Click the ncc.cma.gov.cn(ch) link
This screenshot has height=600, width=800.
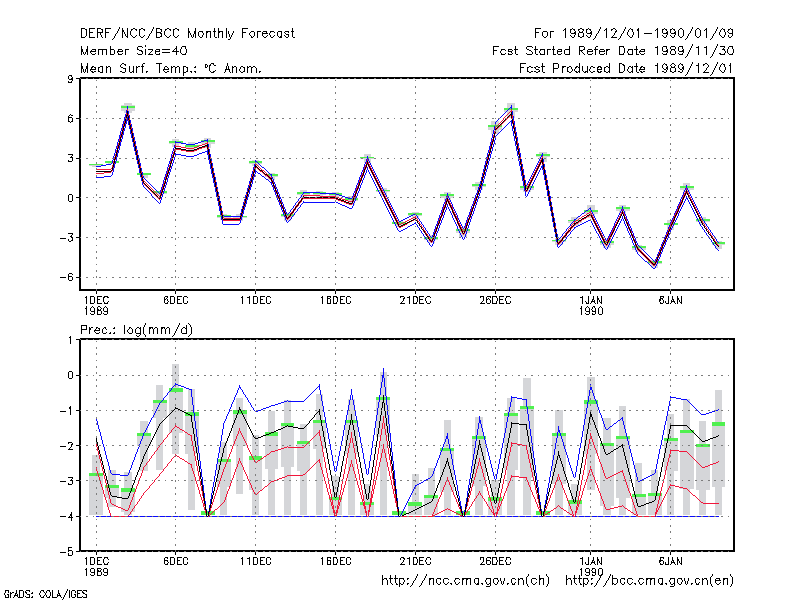[465, 581]
